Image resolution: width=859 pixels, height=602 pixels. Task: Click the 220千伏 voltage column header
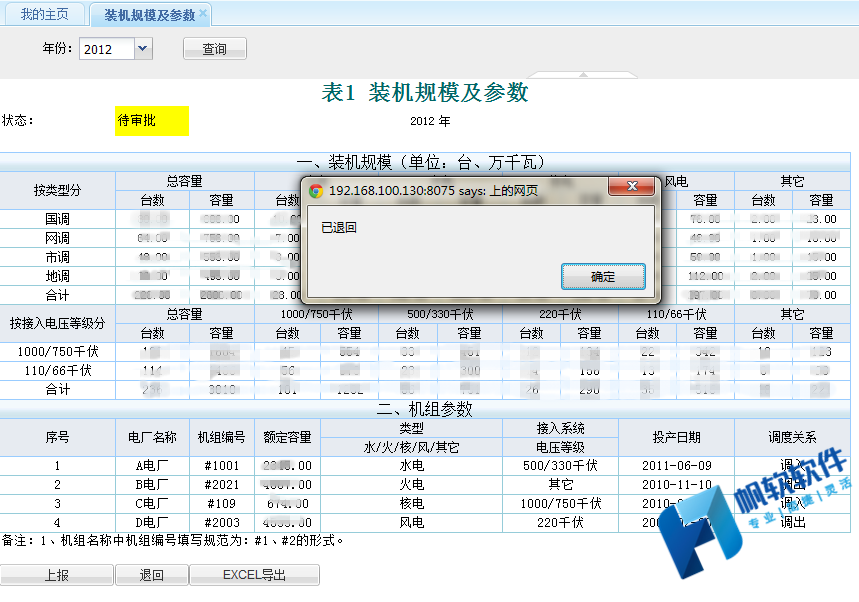pos(560,314)
